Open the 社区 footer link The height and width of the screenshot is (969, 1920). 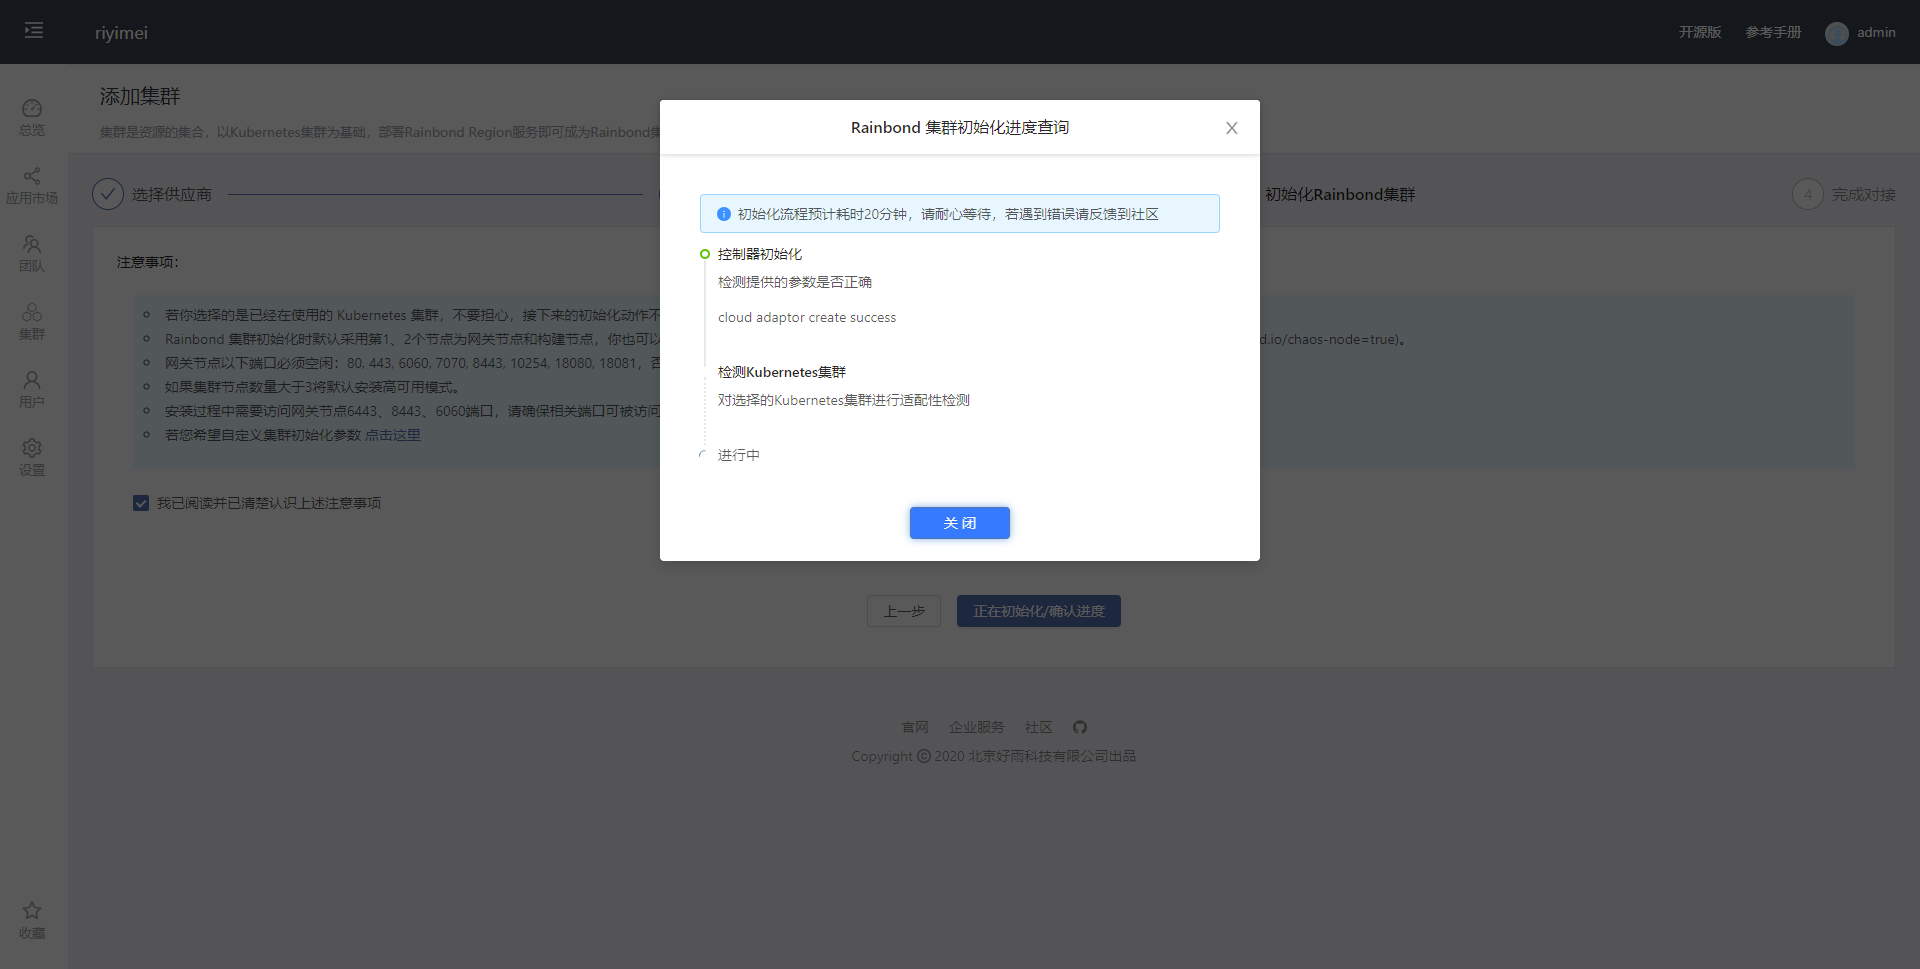coord(1038,727)
